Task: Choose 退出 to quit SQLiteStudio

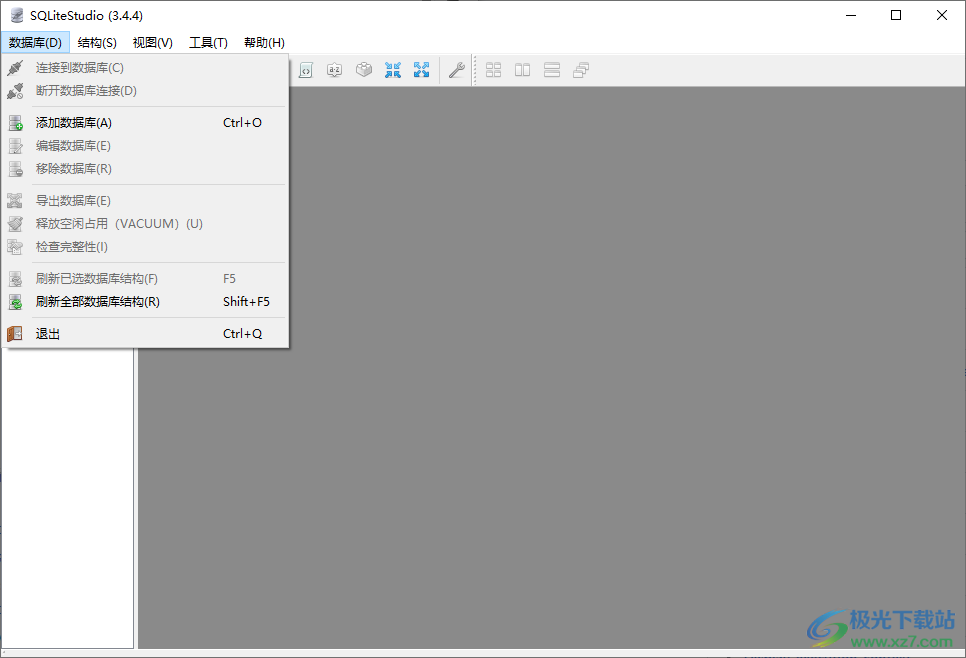Action: click(x=48, y=333)
